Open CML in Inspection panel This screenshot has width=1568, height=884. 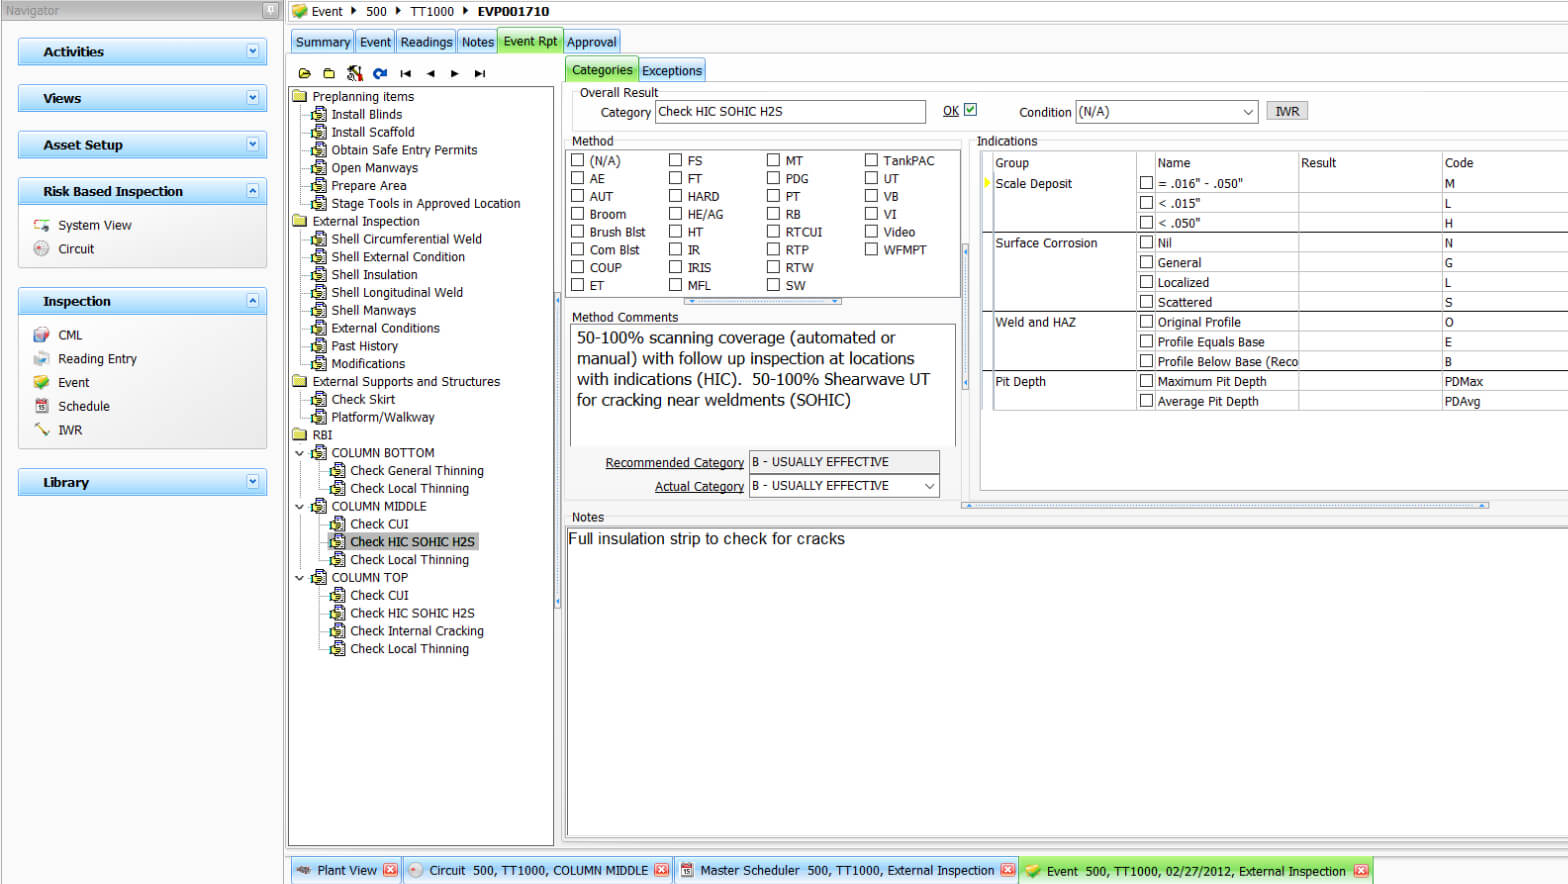pos(70,335)
